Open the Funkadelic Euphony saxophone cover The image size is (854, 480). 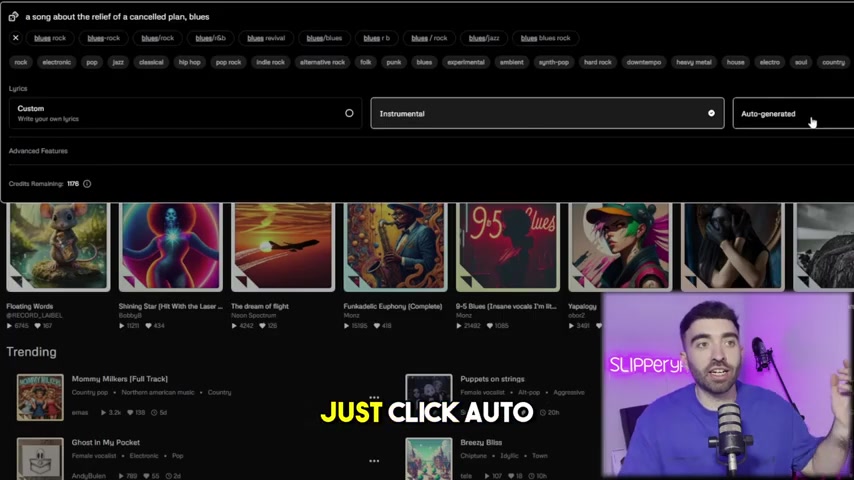[395, 247]
